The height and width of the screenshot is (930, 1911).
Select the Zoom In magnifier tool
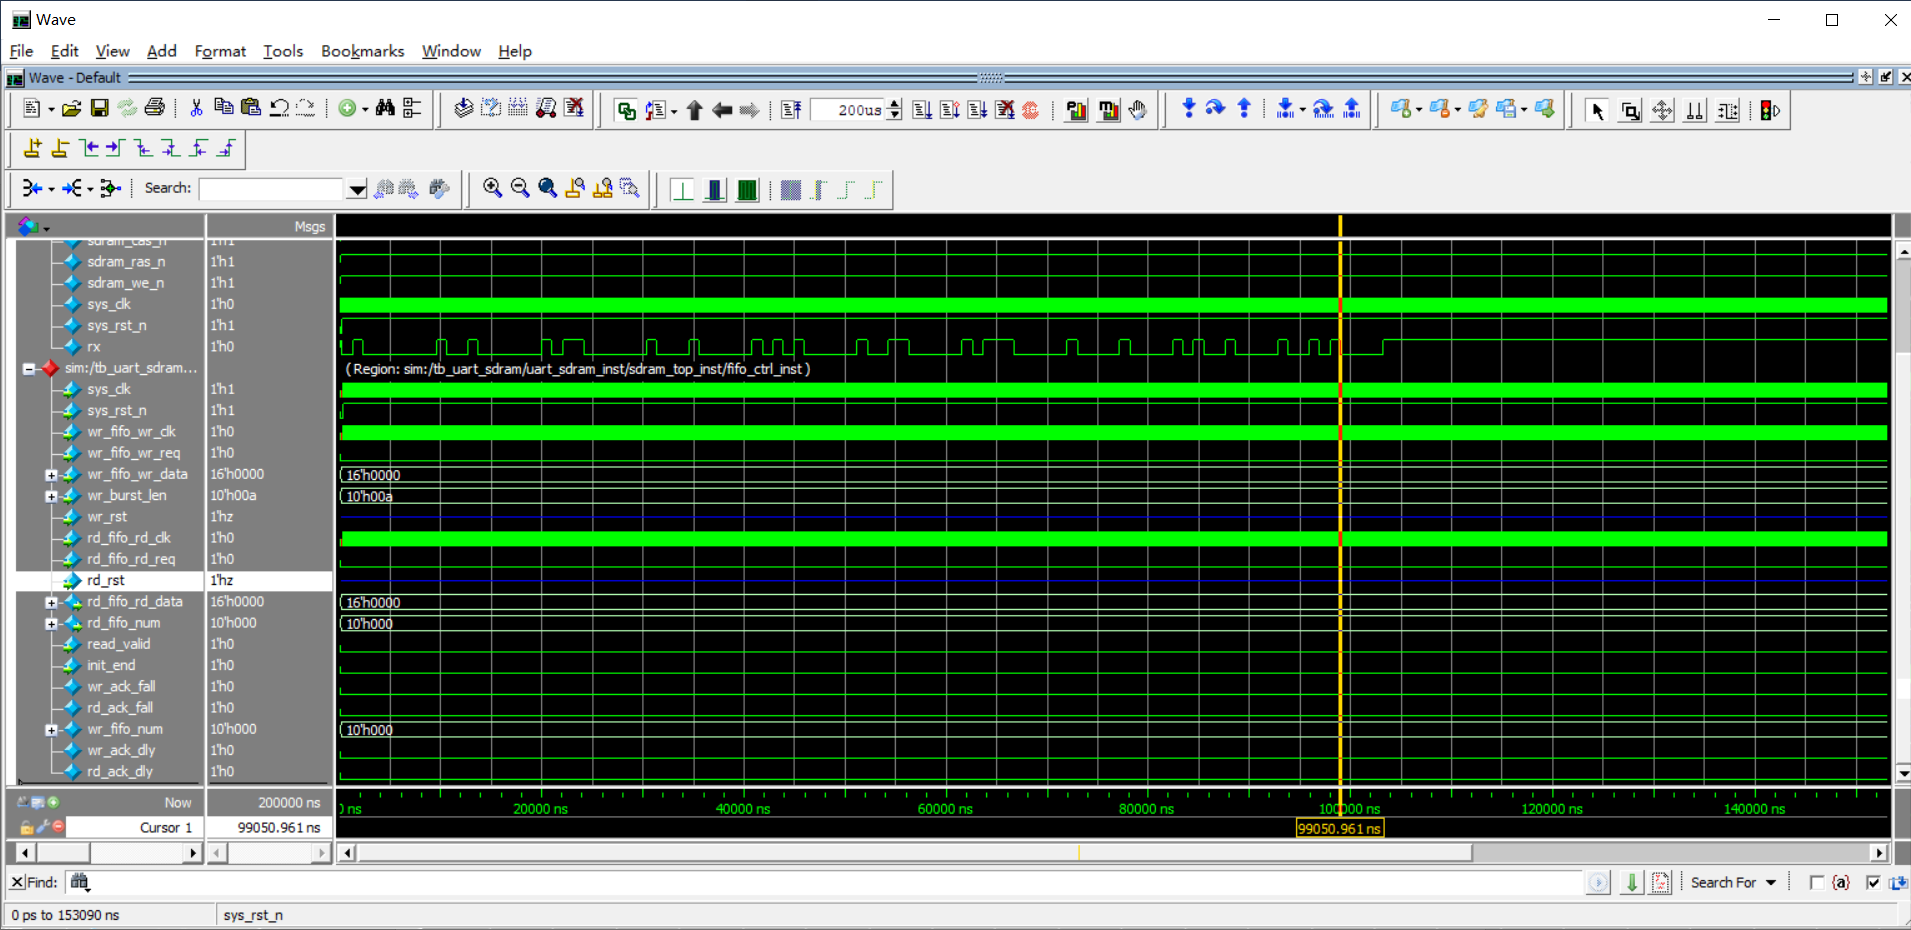point(492,188)
